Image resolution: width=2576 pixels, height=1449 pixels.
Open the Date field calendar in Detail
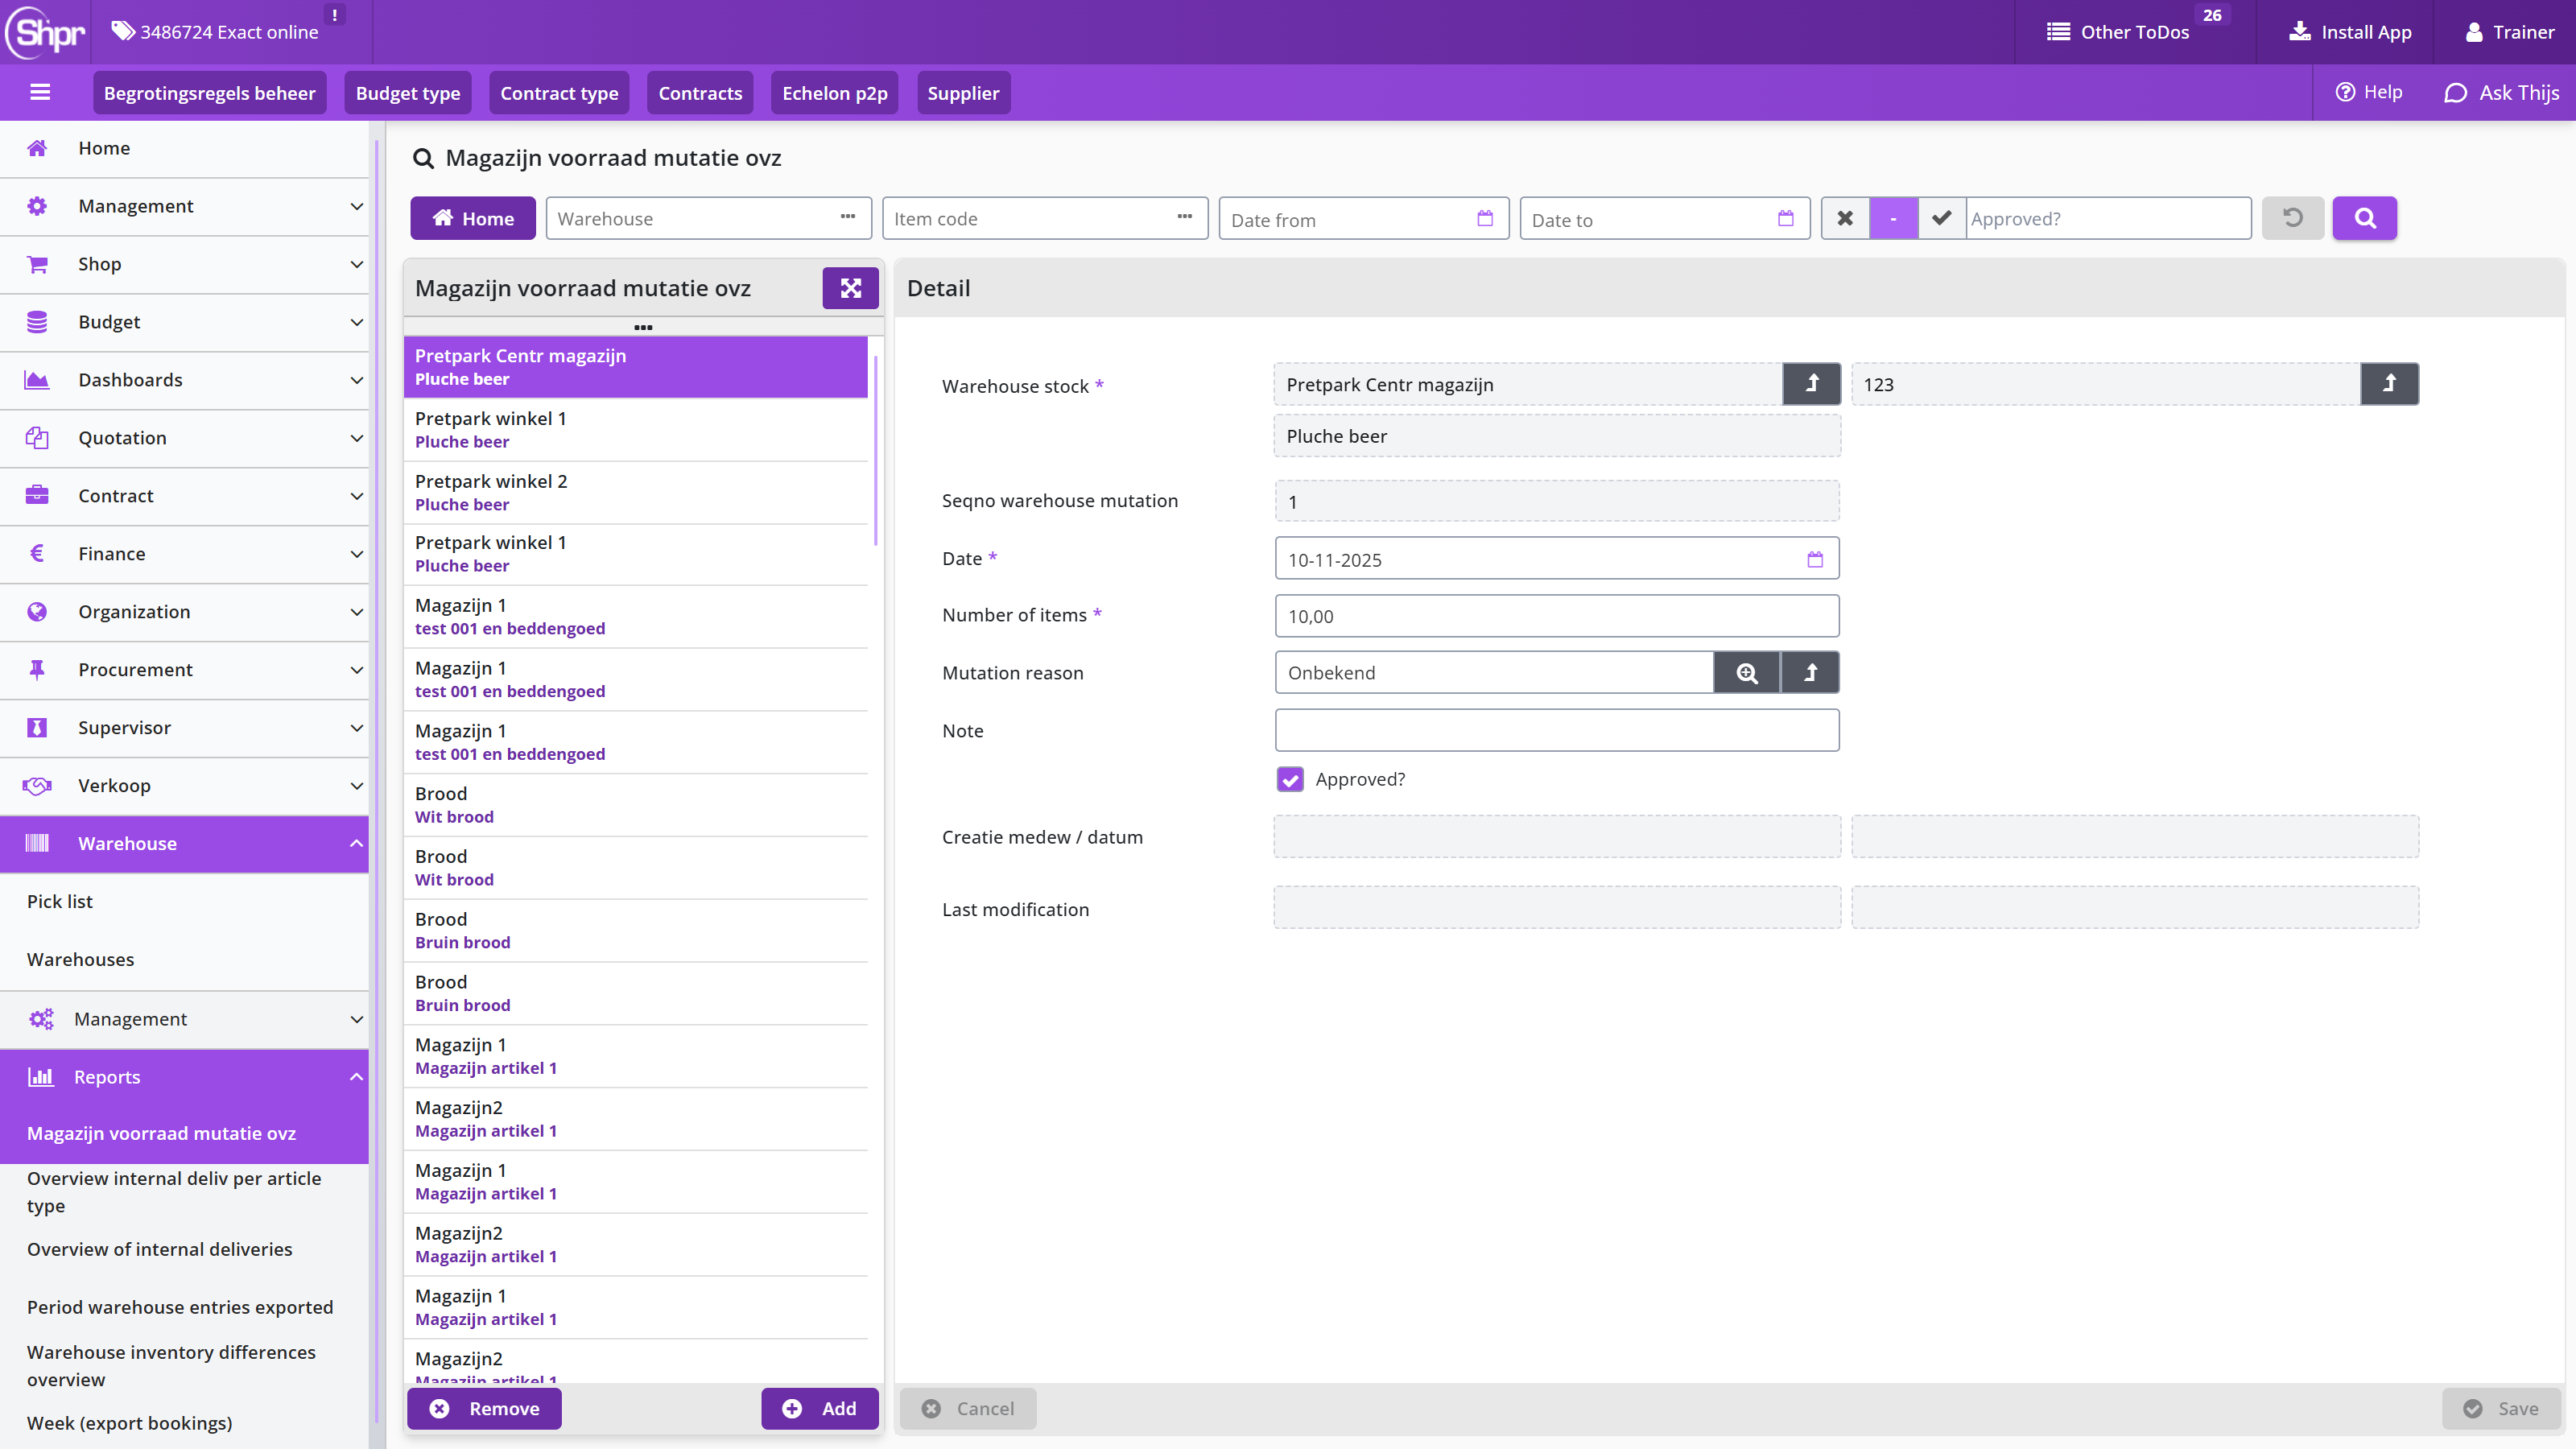click(x=1815, y=559)
